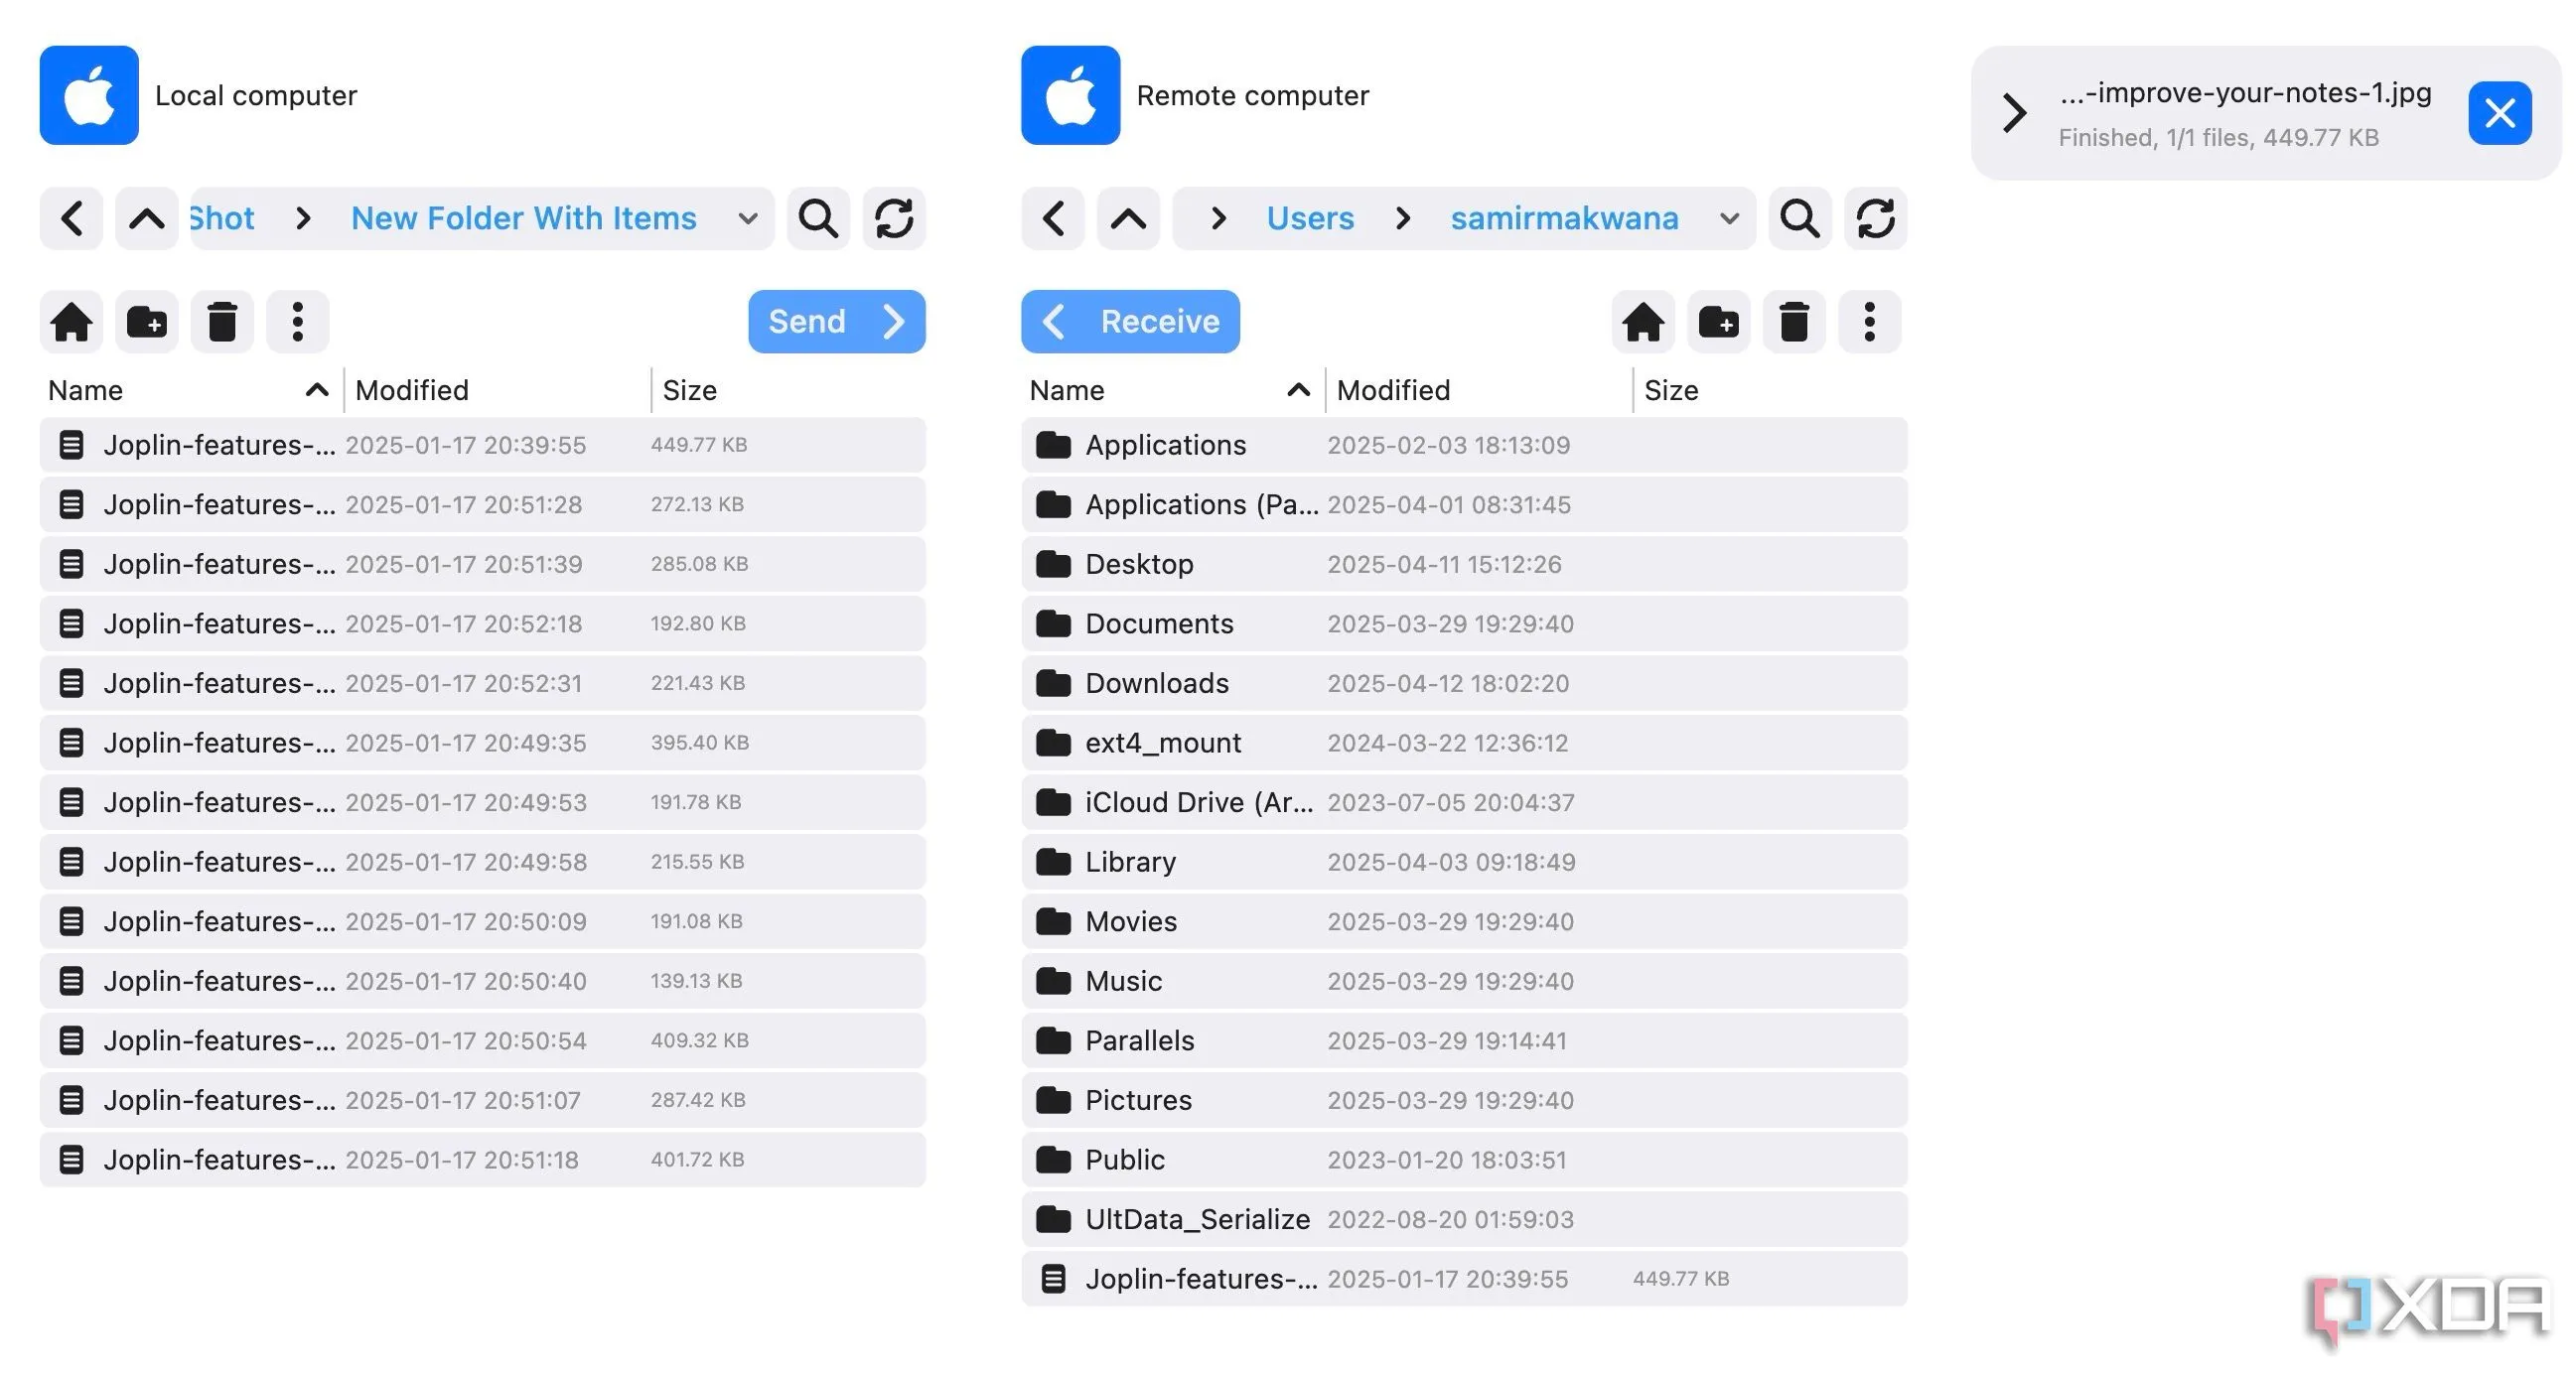Select local file sized 192.80 KB
Screen dimensions: 2576x1376
click(483, 624)
